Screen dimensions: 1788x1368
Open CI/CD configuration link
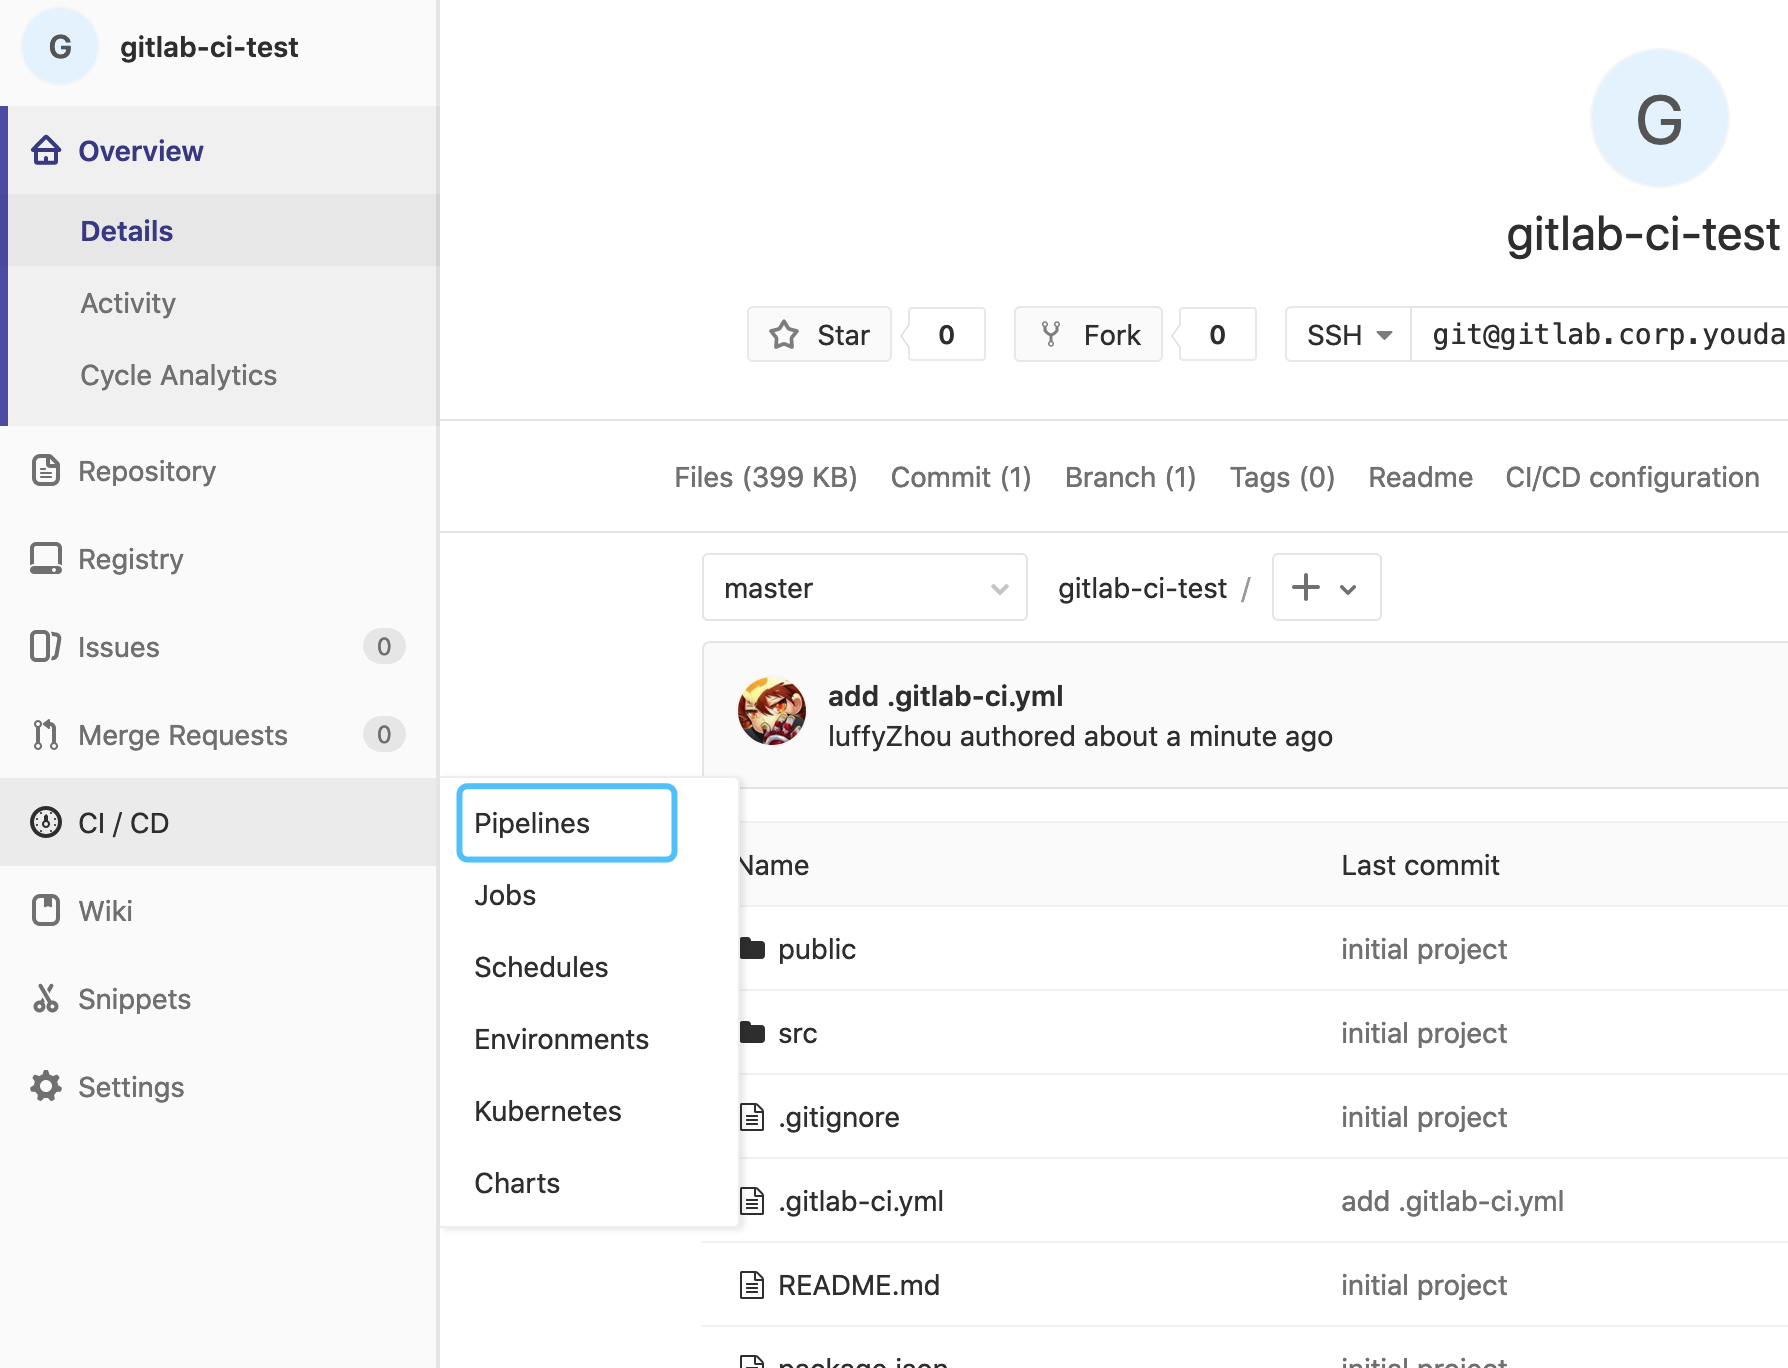coord(1633,477)
